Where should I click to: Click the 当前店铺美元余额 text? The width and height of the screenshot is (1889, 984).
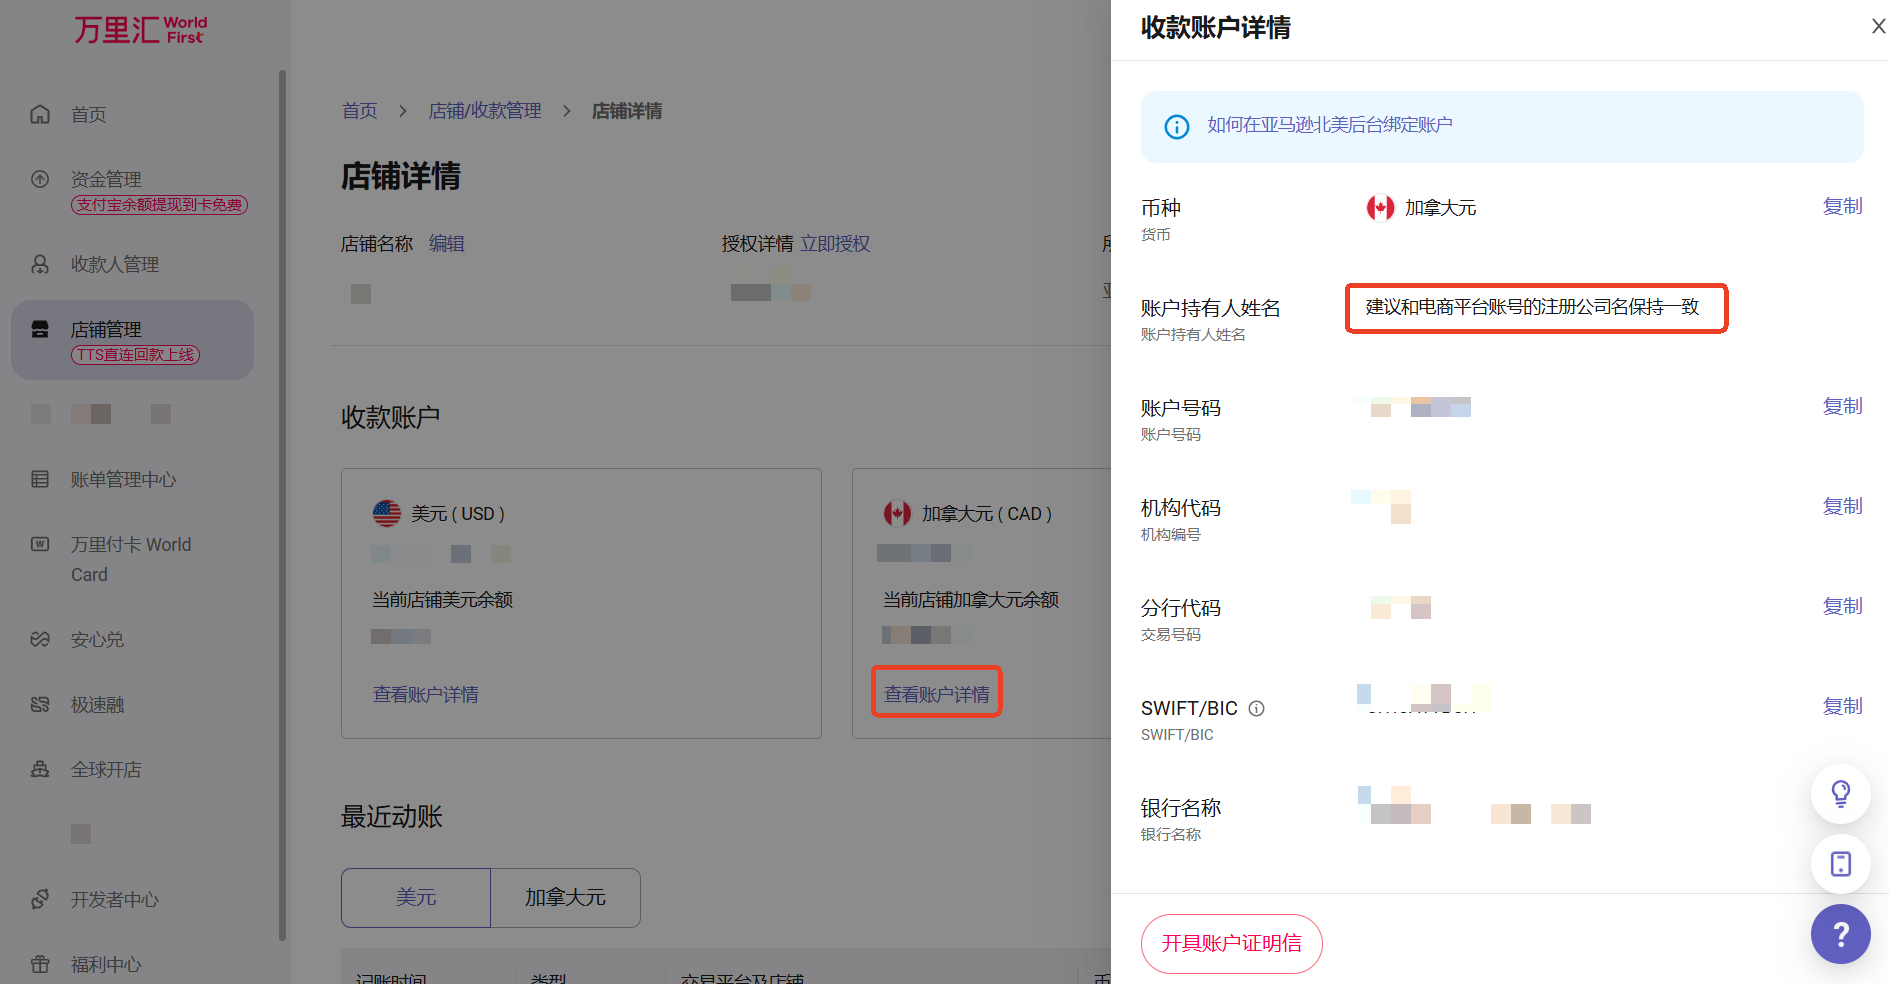443,599
